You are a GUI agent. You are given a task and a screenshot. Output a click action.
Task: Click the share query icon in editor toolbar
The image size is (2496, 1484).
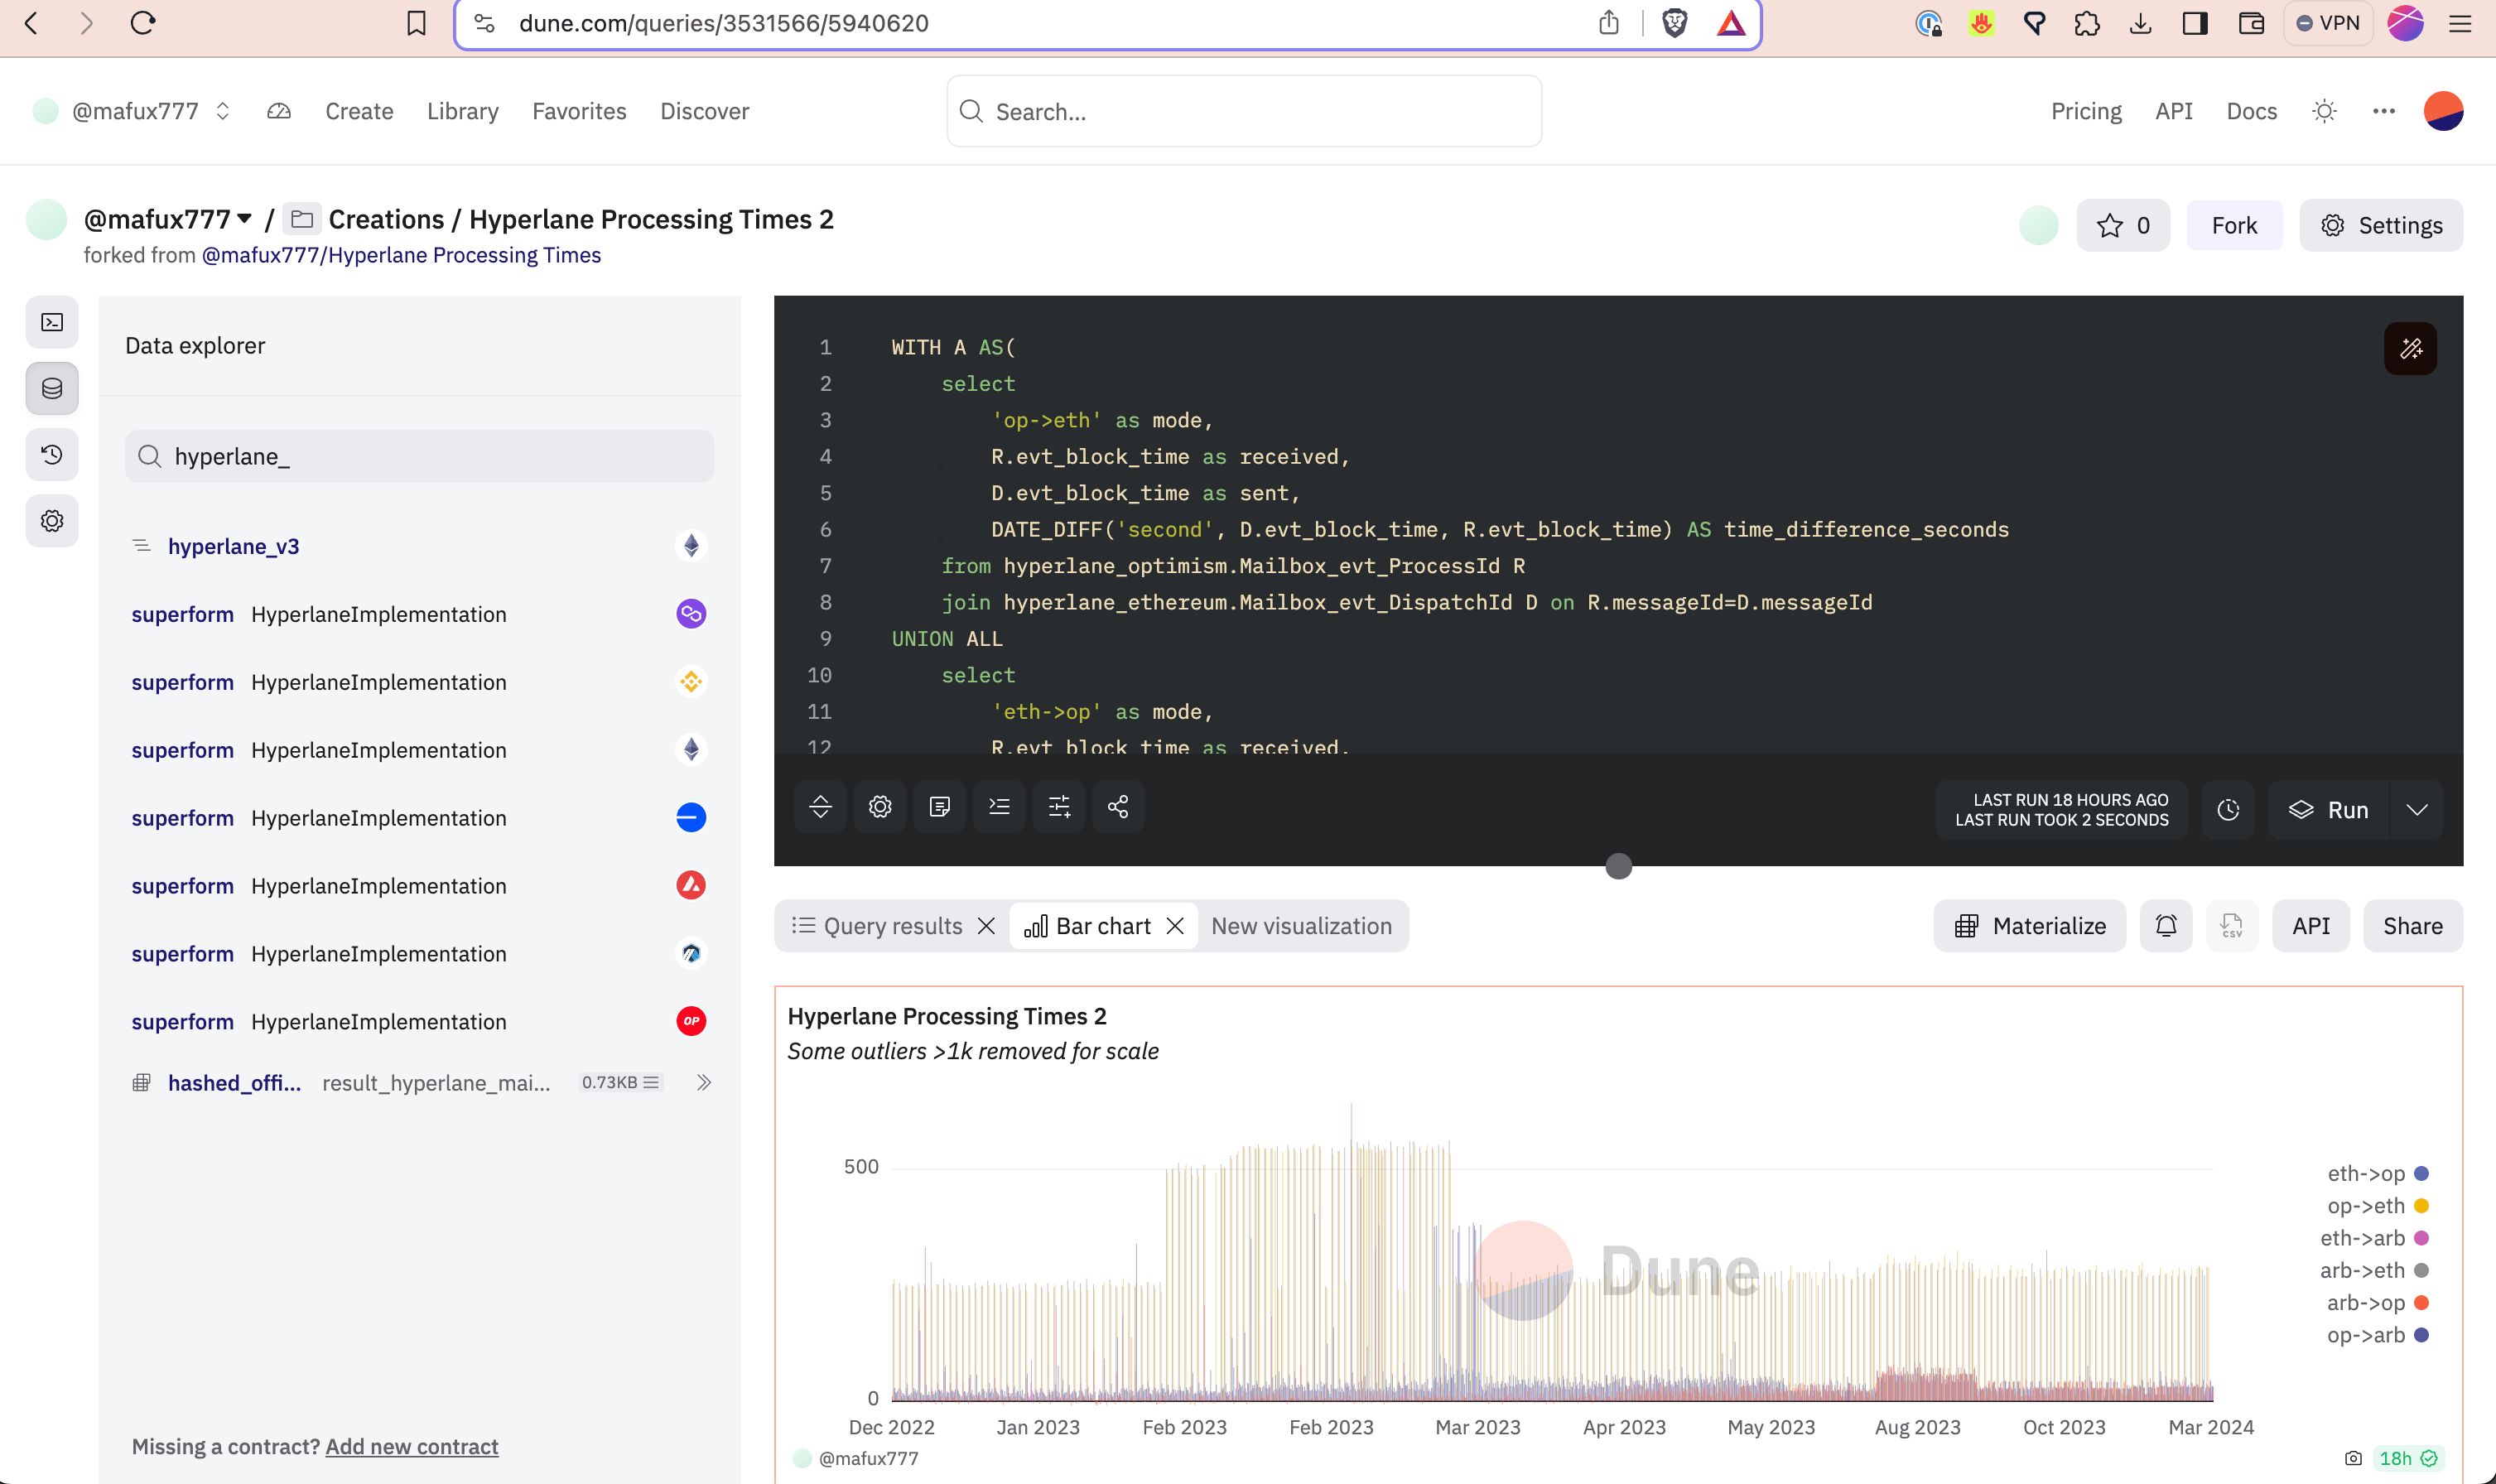[1119, 806]
